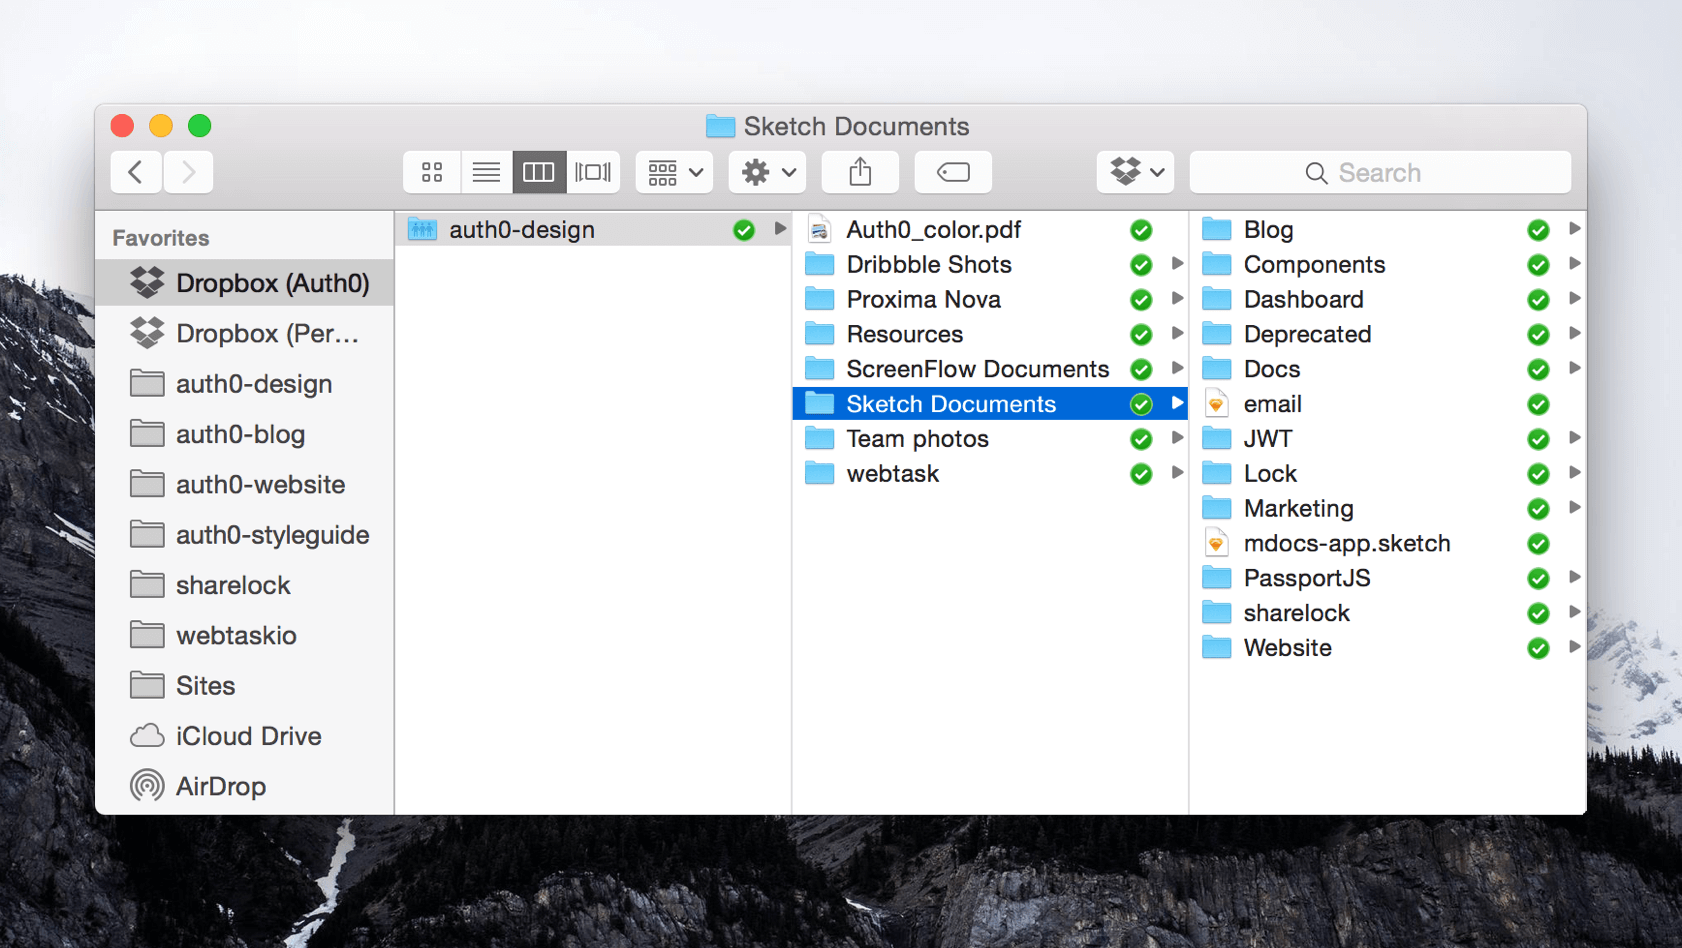Select the Auth0_color.pdf file
This screenshot has height=948, width=1682.
click(x=933, y=230)
